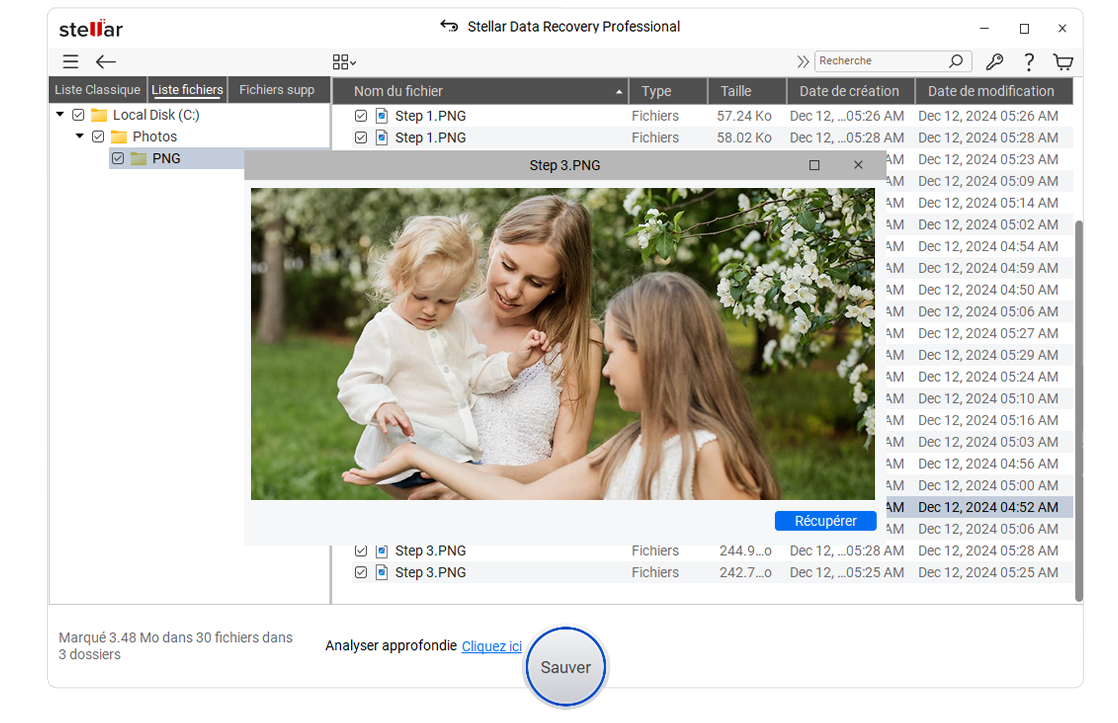Screen dimensions: 1118x723
Task: Click the search magnifier icon
Action: [x=957, y=62]
